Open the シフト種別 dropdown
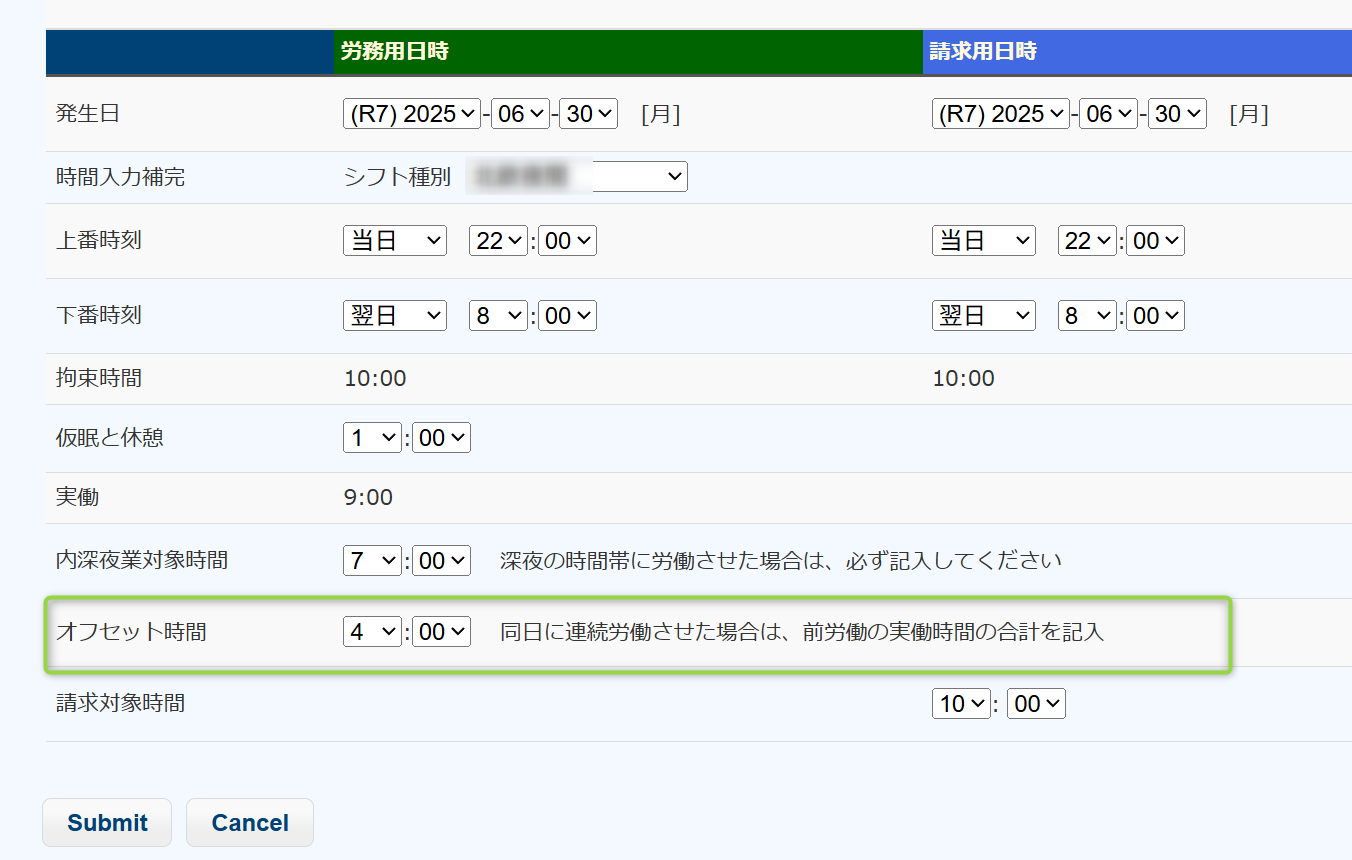The height and width of the screenshot is (860, 1352). (x=576, y=177)
